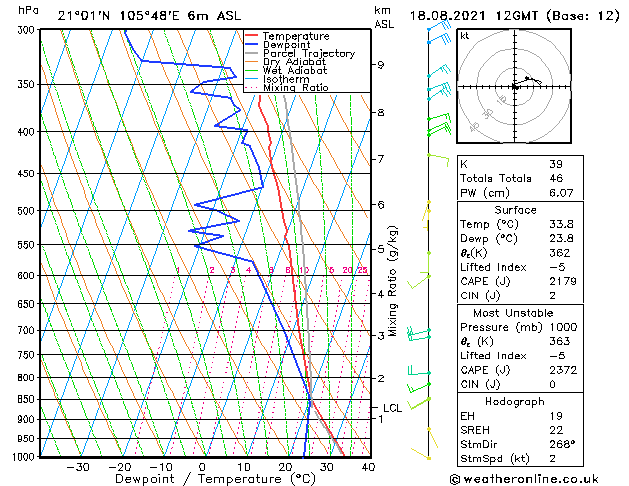Click the 900 hPa pressure label

tap(28, 419)
